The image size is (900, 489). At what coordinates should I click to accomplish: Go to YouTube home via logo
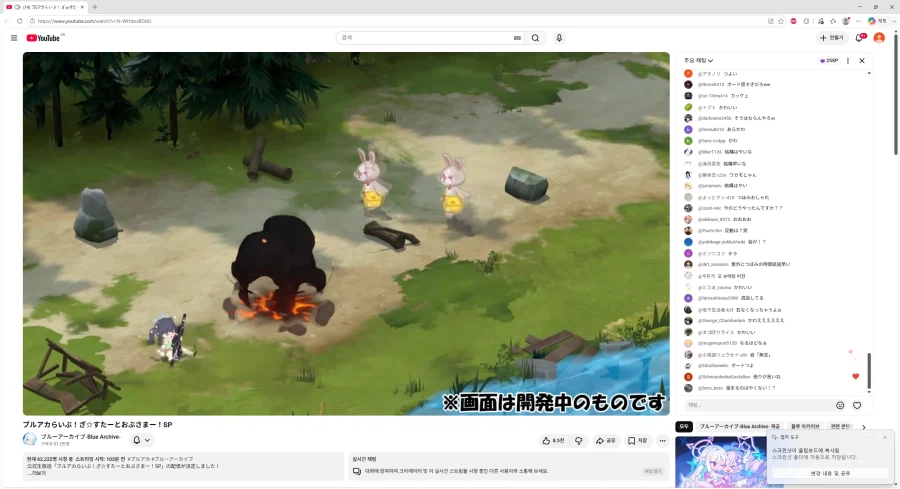click(43, 38)
